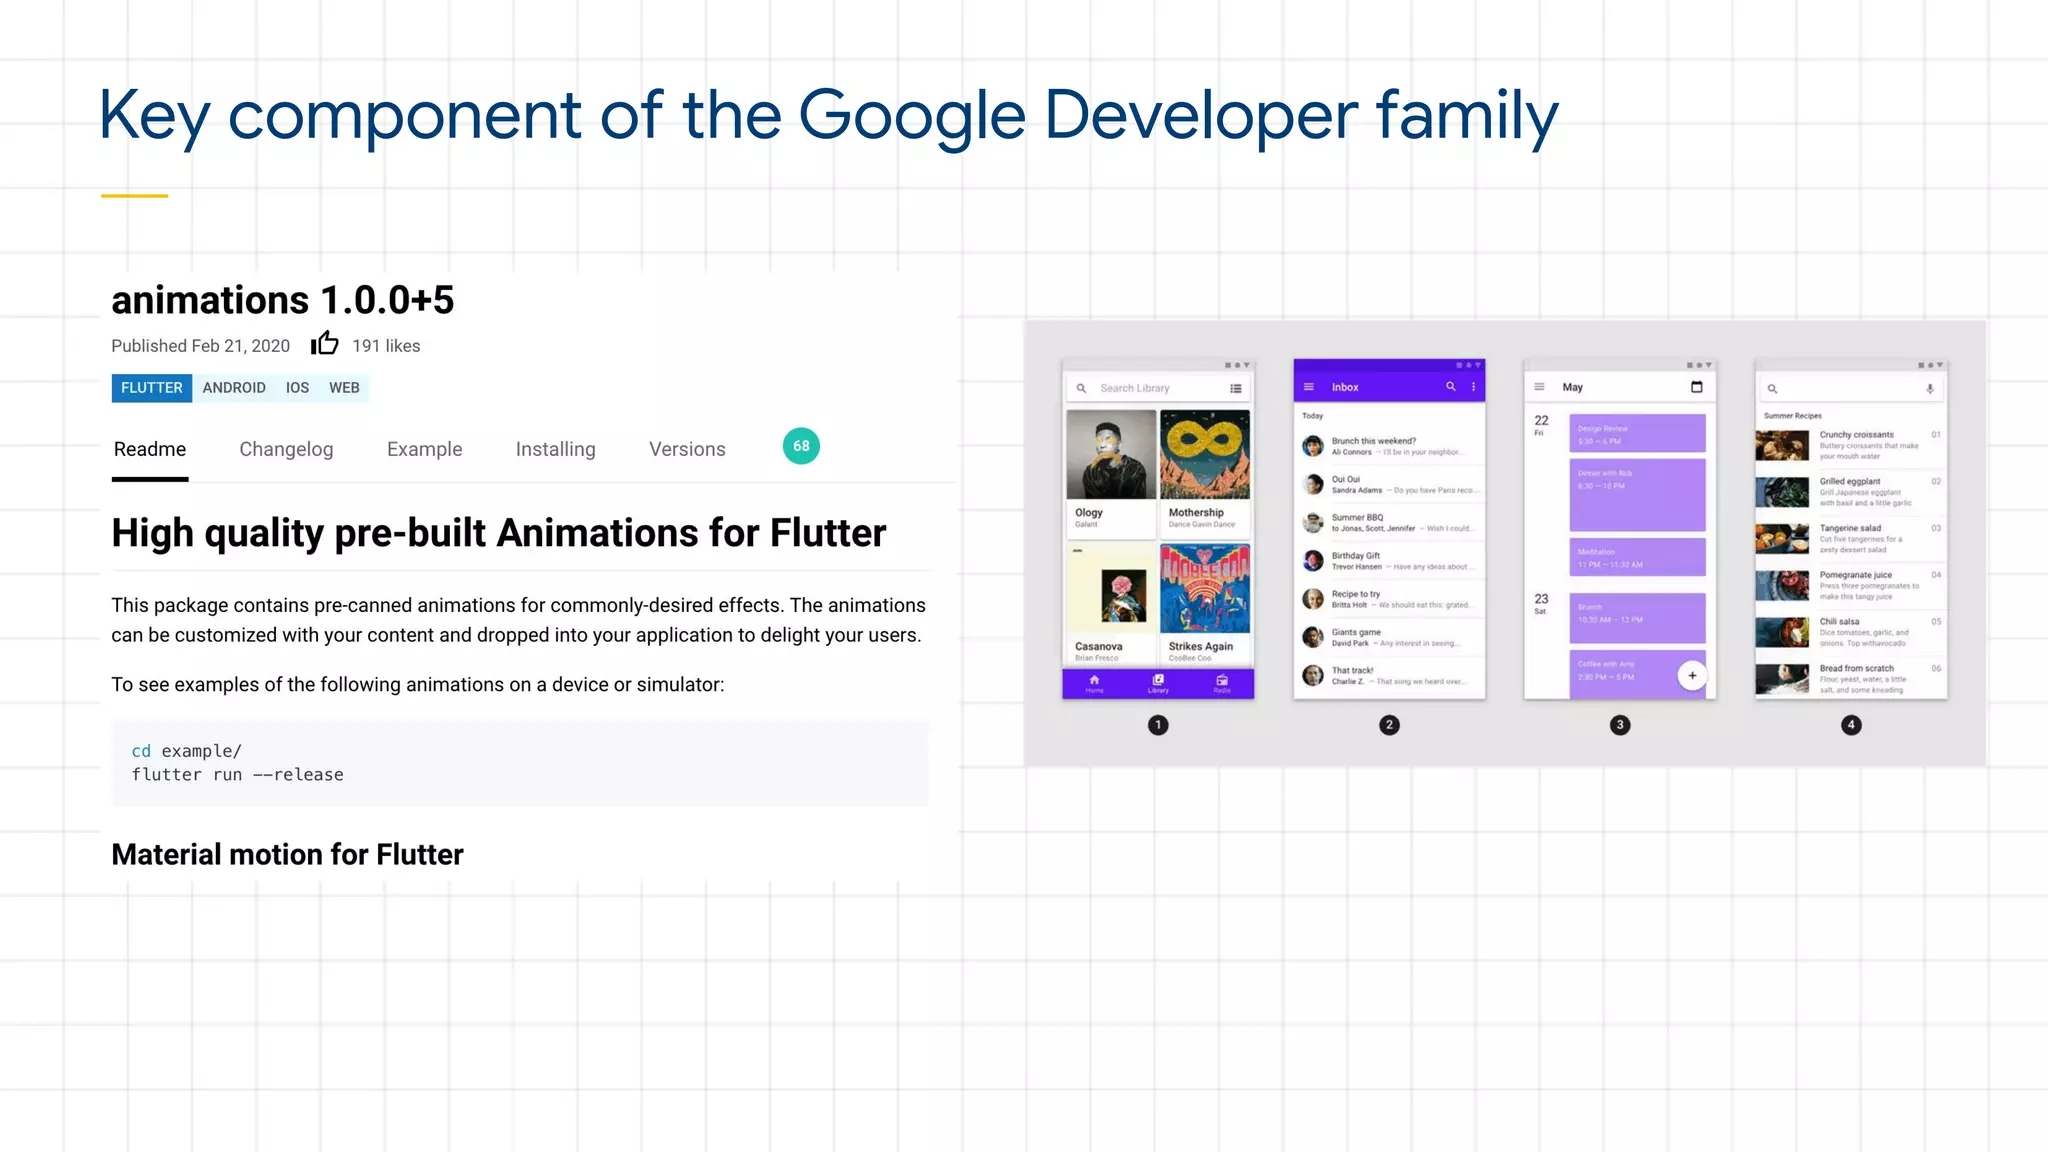Toggle list view icon in Search Library bar
Image resolution: width=2048 pixels, height=1152 pixels.
(x=1236, y=388)
